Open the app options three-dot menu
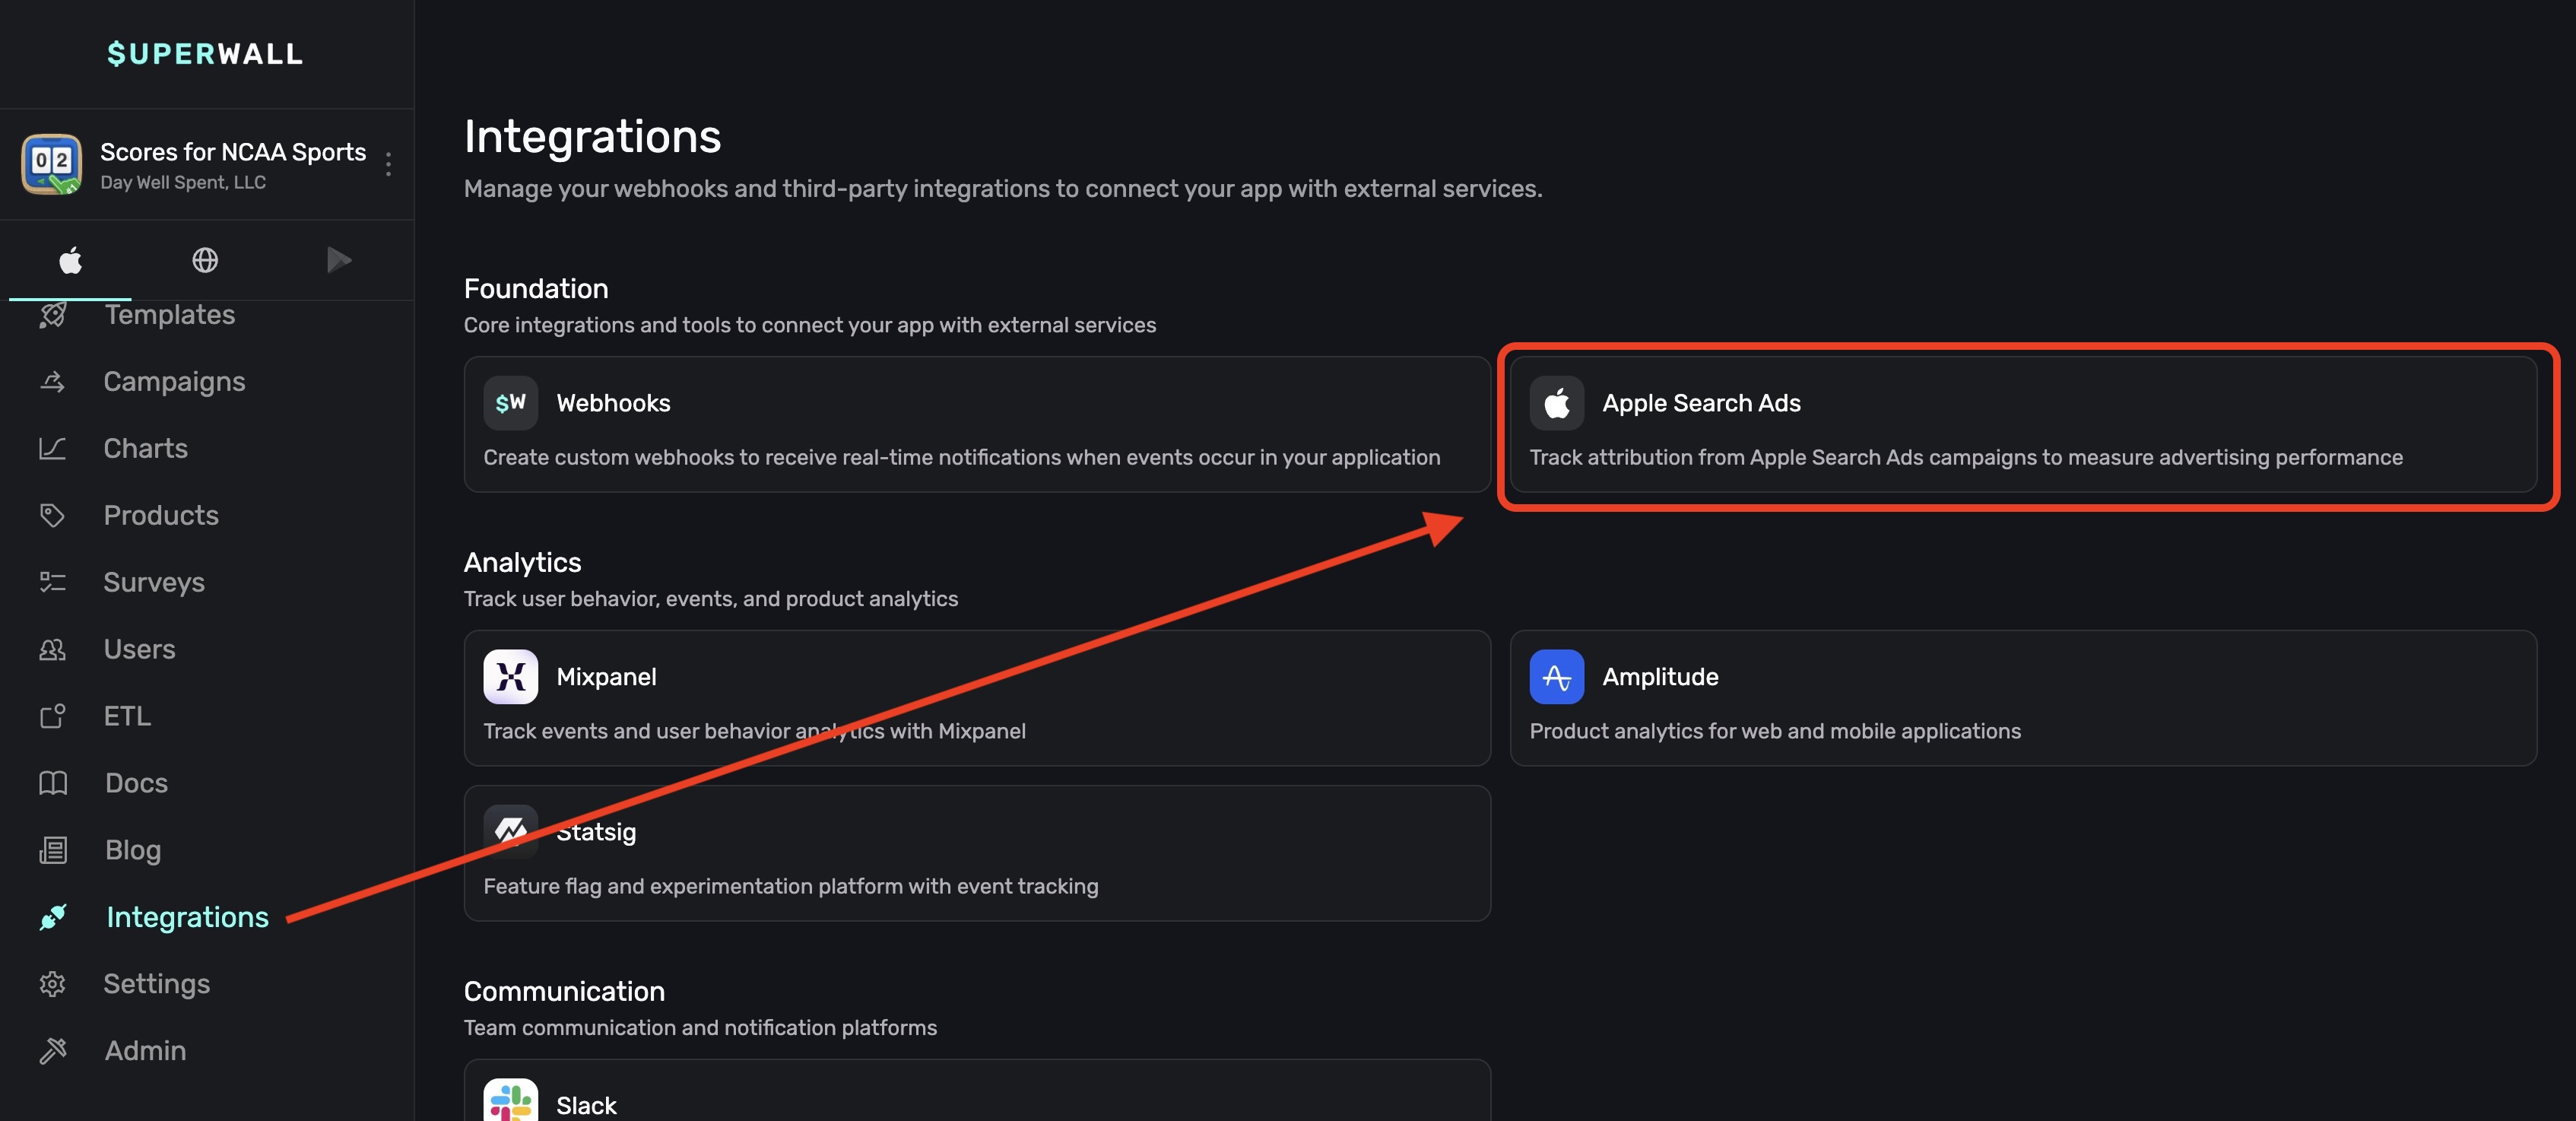Screen dimensions: 2576x1121 point(388,164)
